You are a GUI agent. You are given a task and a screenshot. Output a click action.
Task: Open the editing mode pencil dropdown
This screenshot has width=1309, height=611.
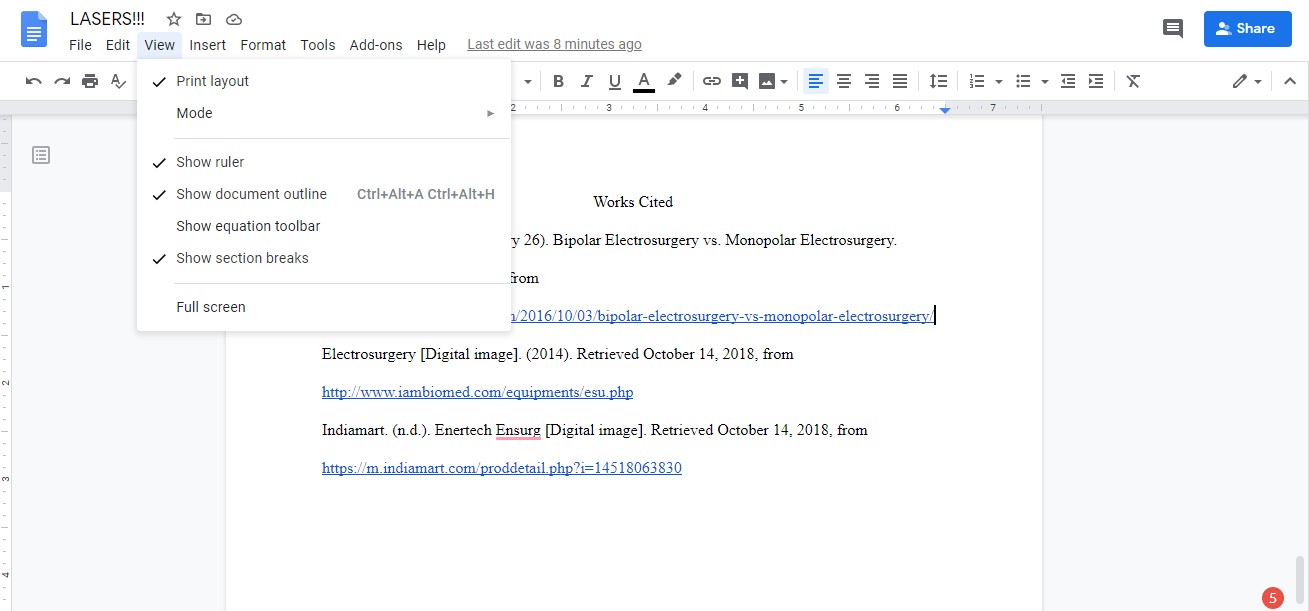point(1247,81)
